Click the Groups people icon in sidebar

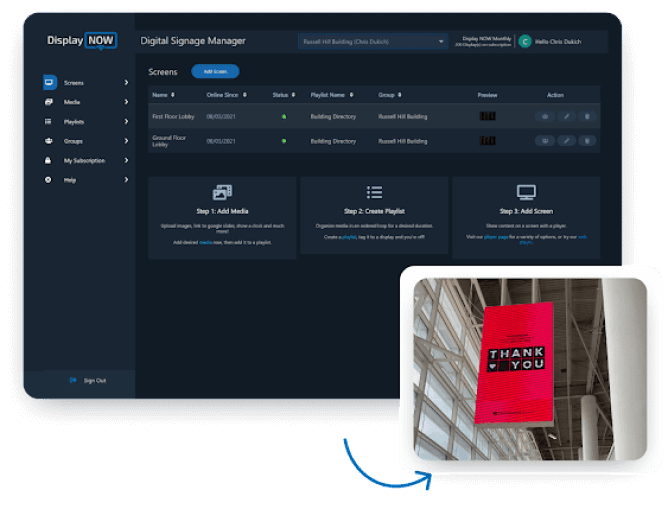49,141
